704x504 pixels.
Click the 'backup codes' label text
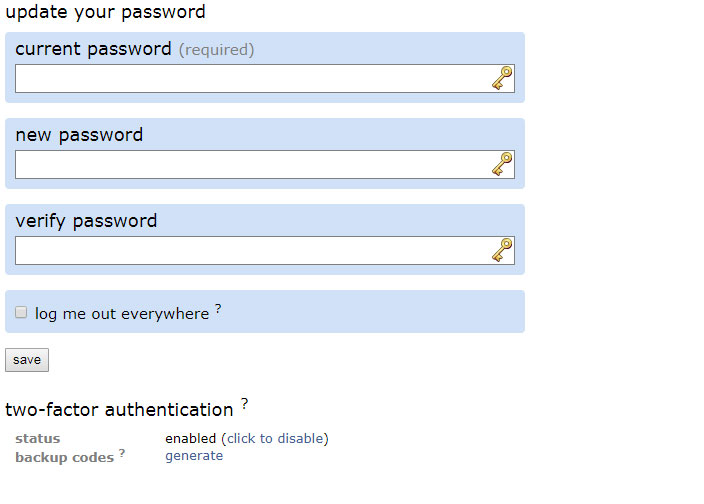coord(65,457)
